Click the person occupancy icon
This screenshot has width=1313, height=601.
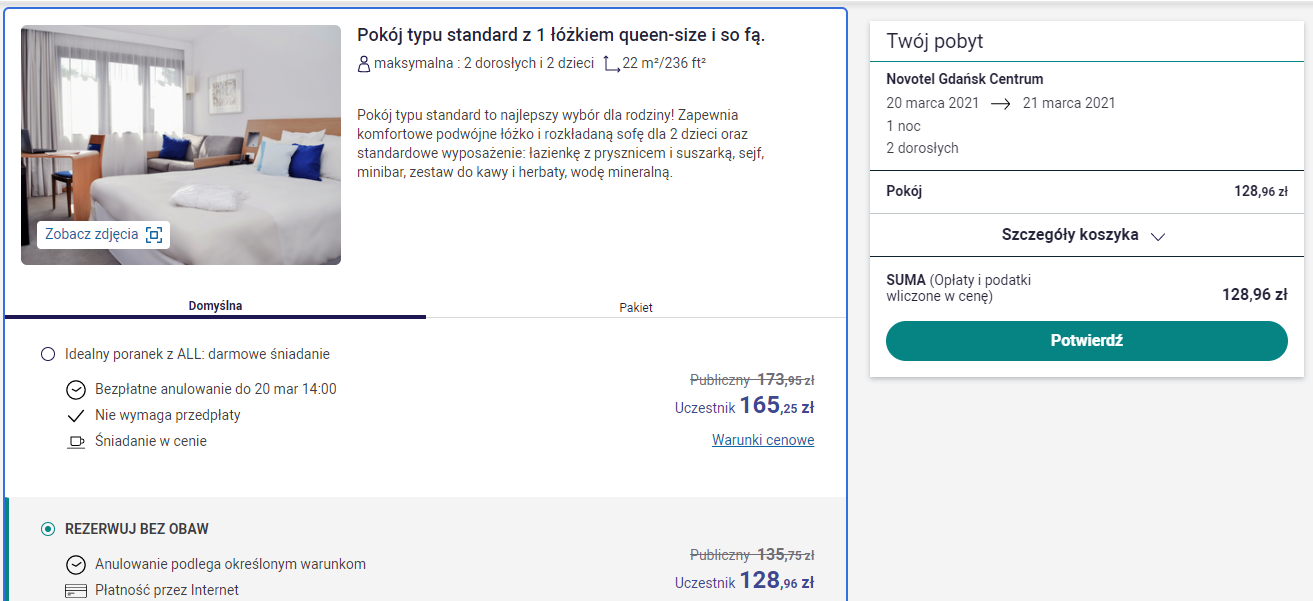coord(364,64)
